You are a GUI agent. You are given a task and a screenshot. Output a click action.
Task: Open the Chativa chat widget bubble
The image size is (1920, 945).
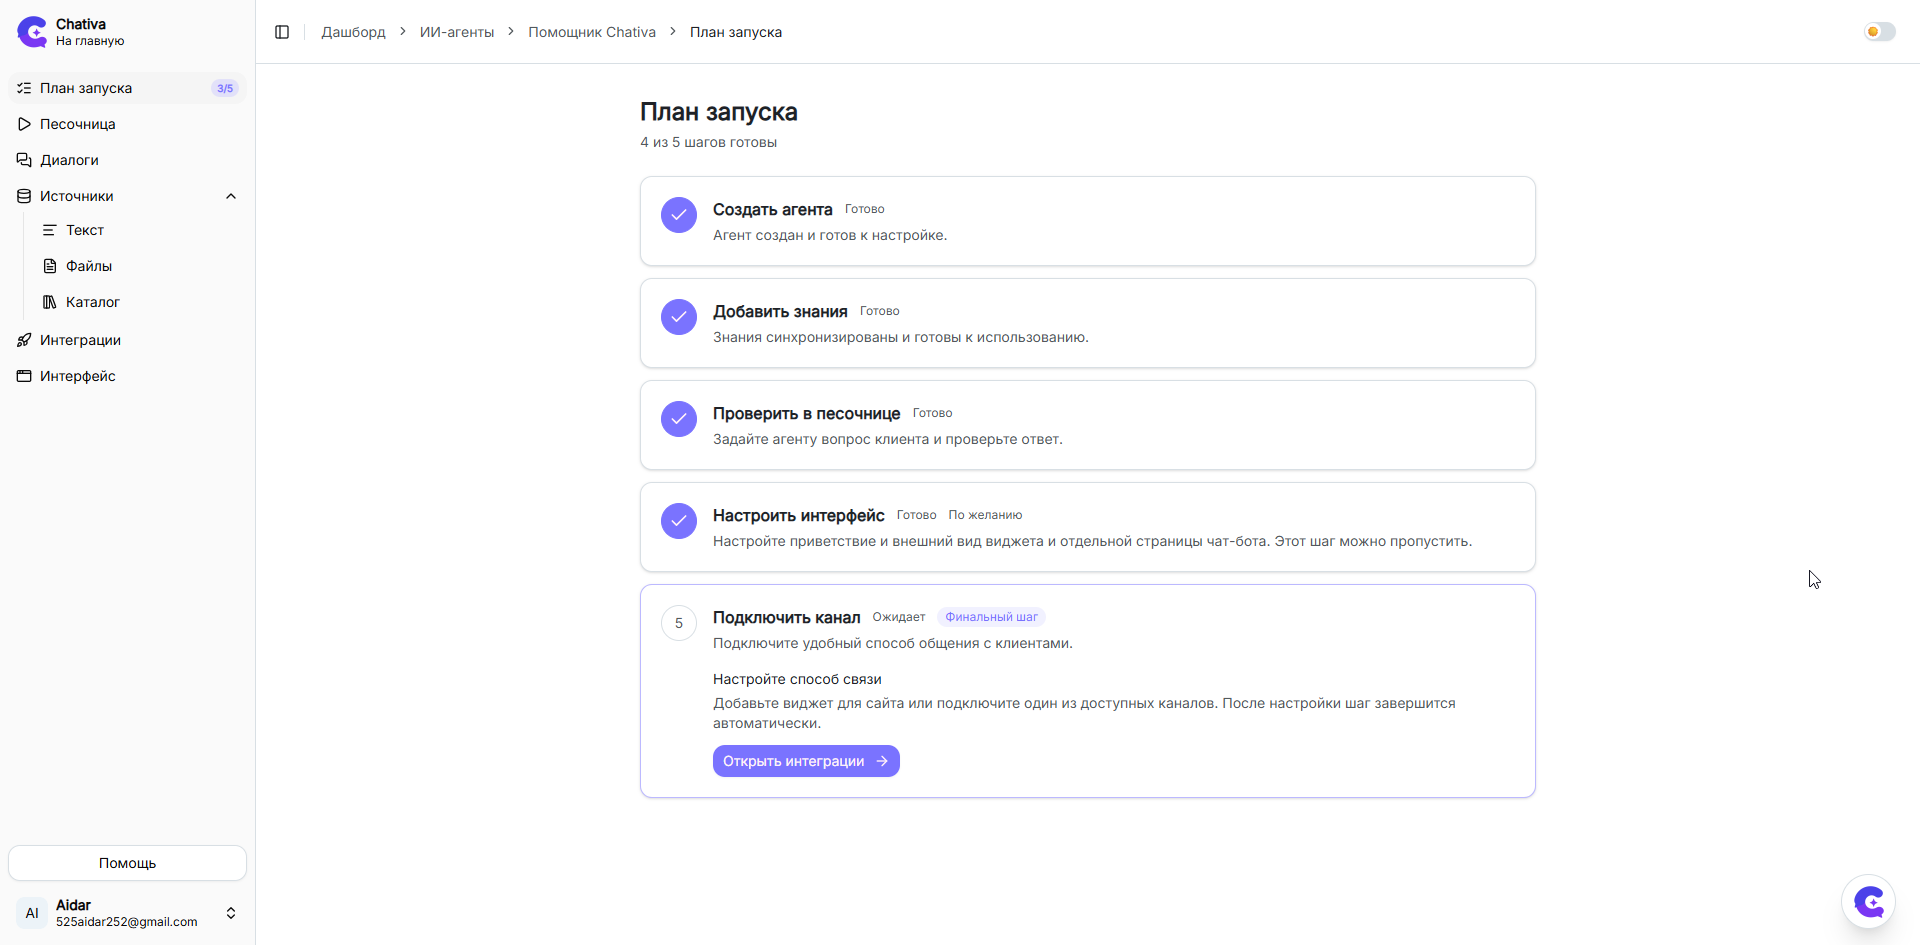pyautogui.click(x=1868, y=902)
